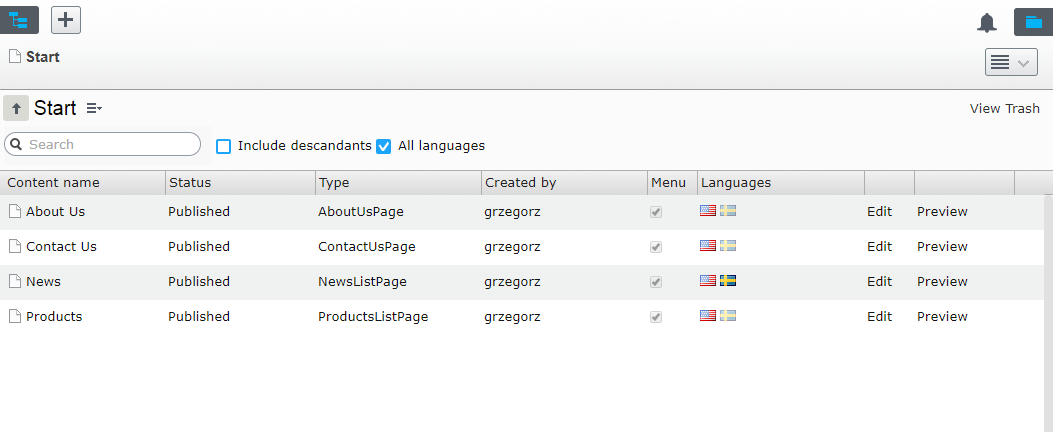1053x432 pixels.
Task: Open the view options list dropdown
Action: pos(1011,62)
